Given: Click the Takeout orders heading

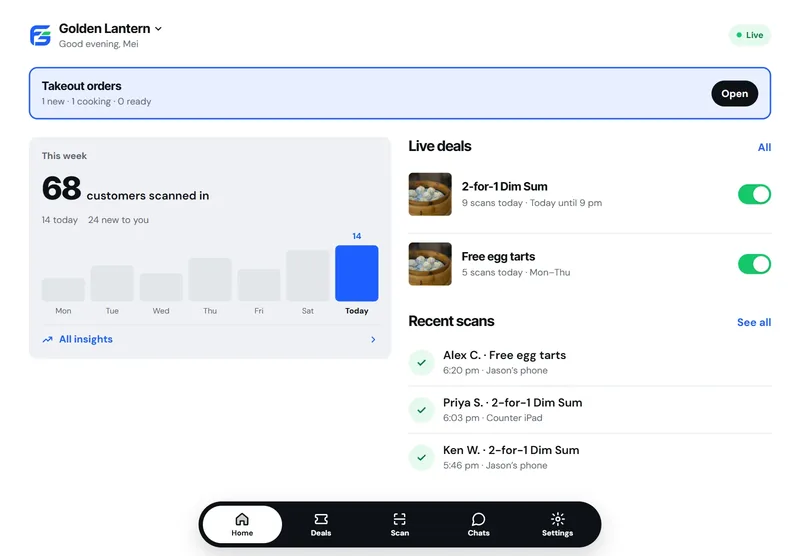Looking at the screenshot, I should 82,86.
